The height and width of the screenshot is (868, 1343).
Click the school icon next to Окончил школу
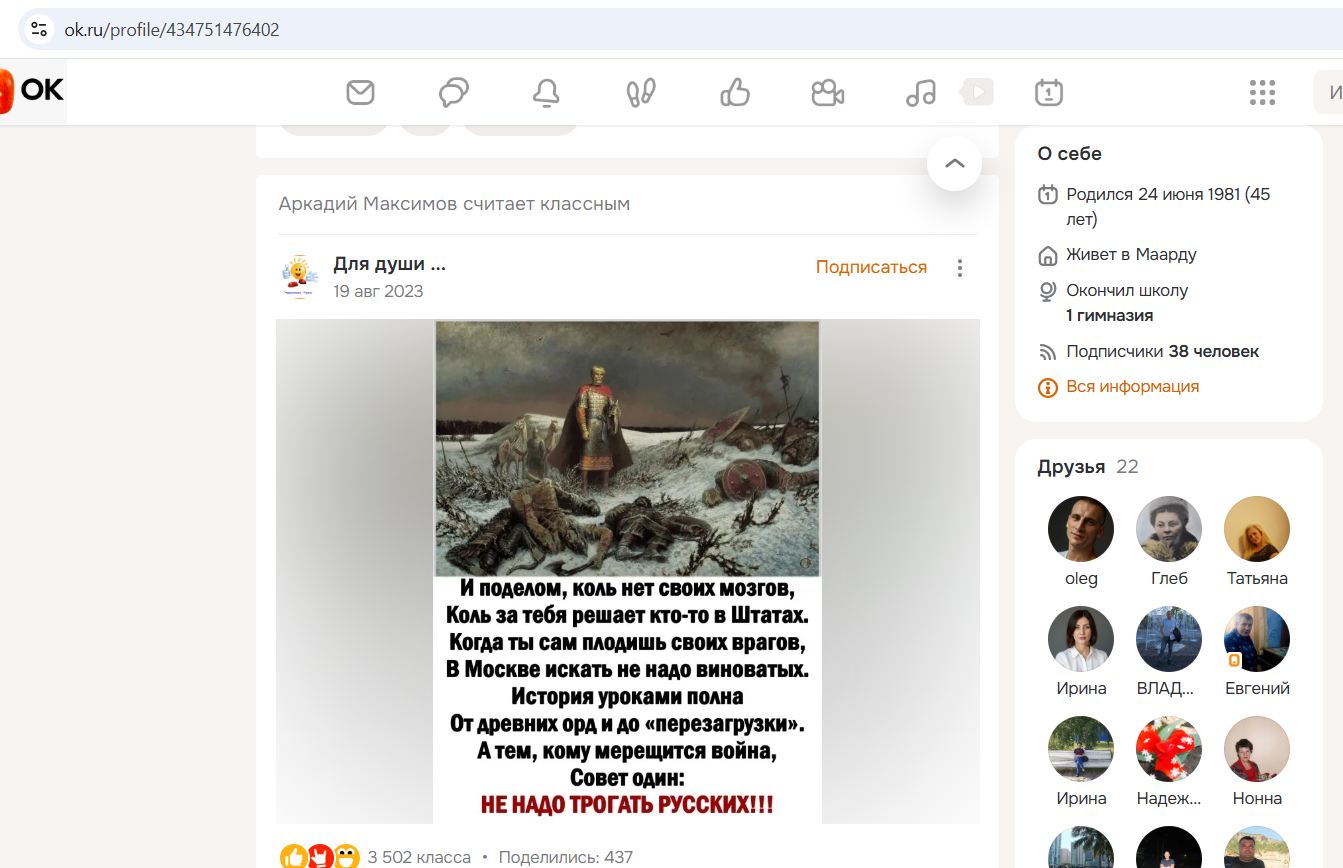coord(1047,292)
